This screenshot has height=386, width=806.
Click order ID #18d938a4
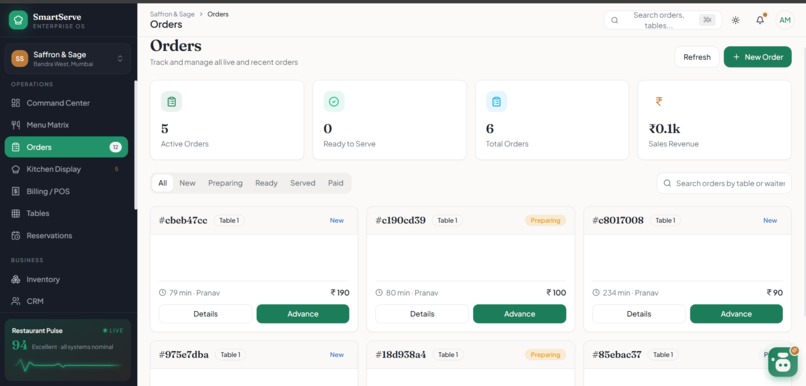(x=400, y=355)
